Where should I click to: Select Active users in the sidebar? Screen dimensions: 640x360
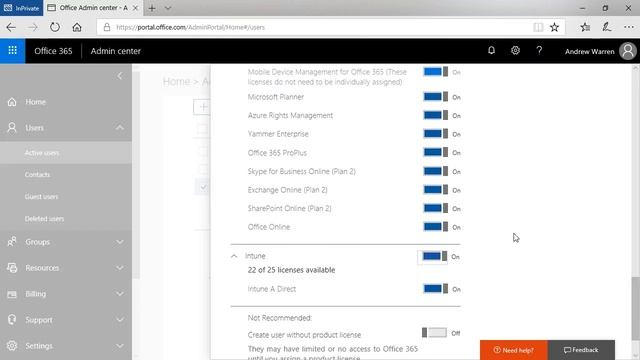tap(66, 153)
